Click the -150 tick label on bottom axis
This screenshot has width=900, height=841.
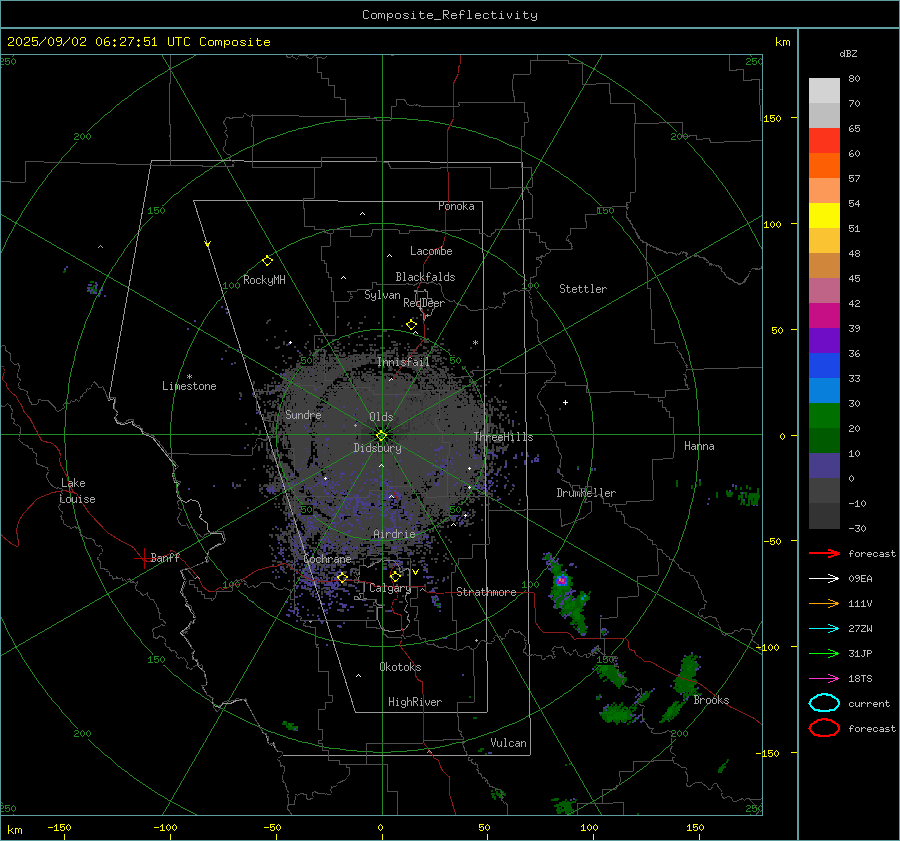60,827
